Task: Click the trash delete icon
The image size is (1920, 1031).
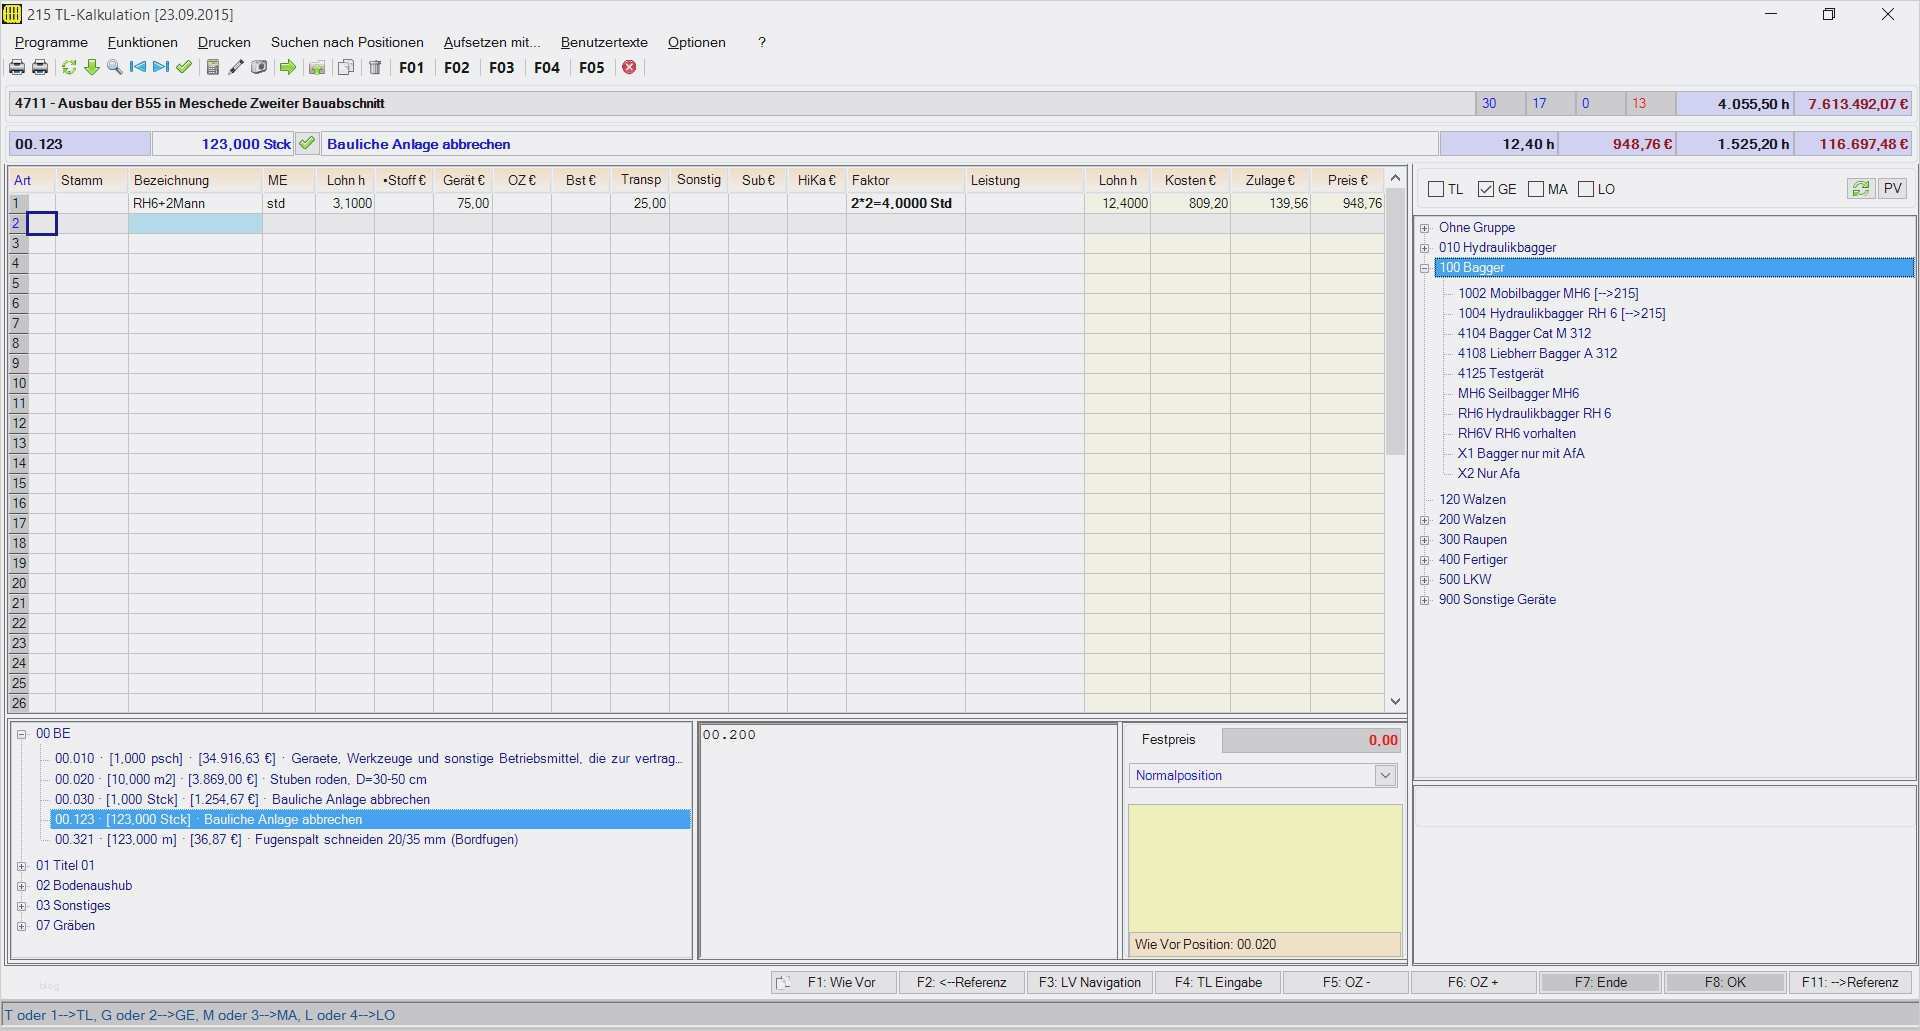Action: pos(375,67)
